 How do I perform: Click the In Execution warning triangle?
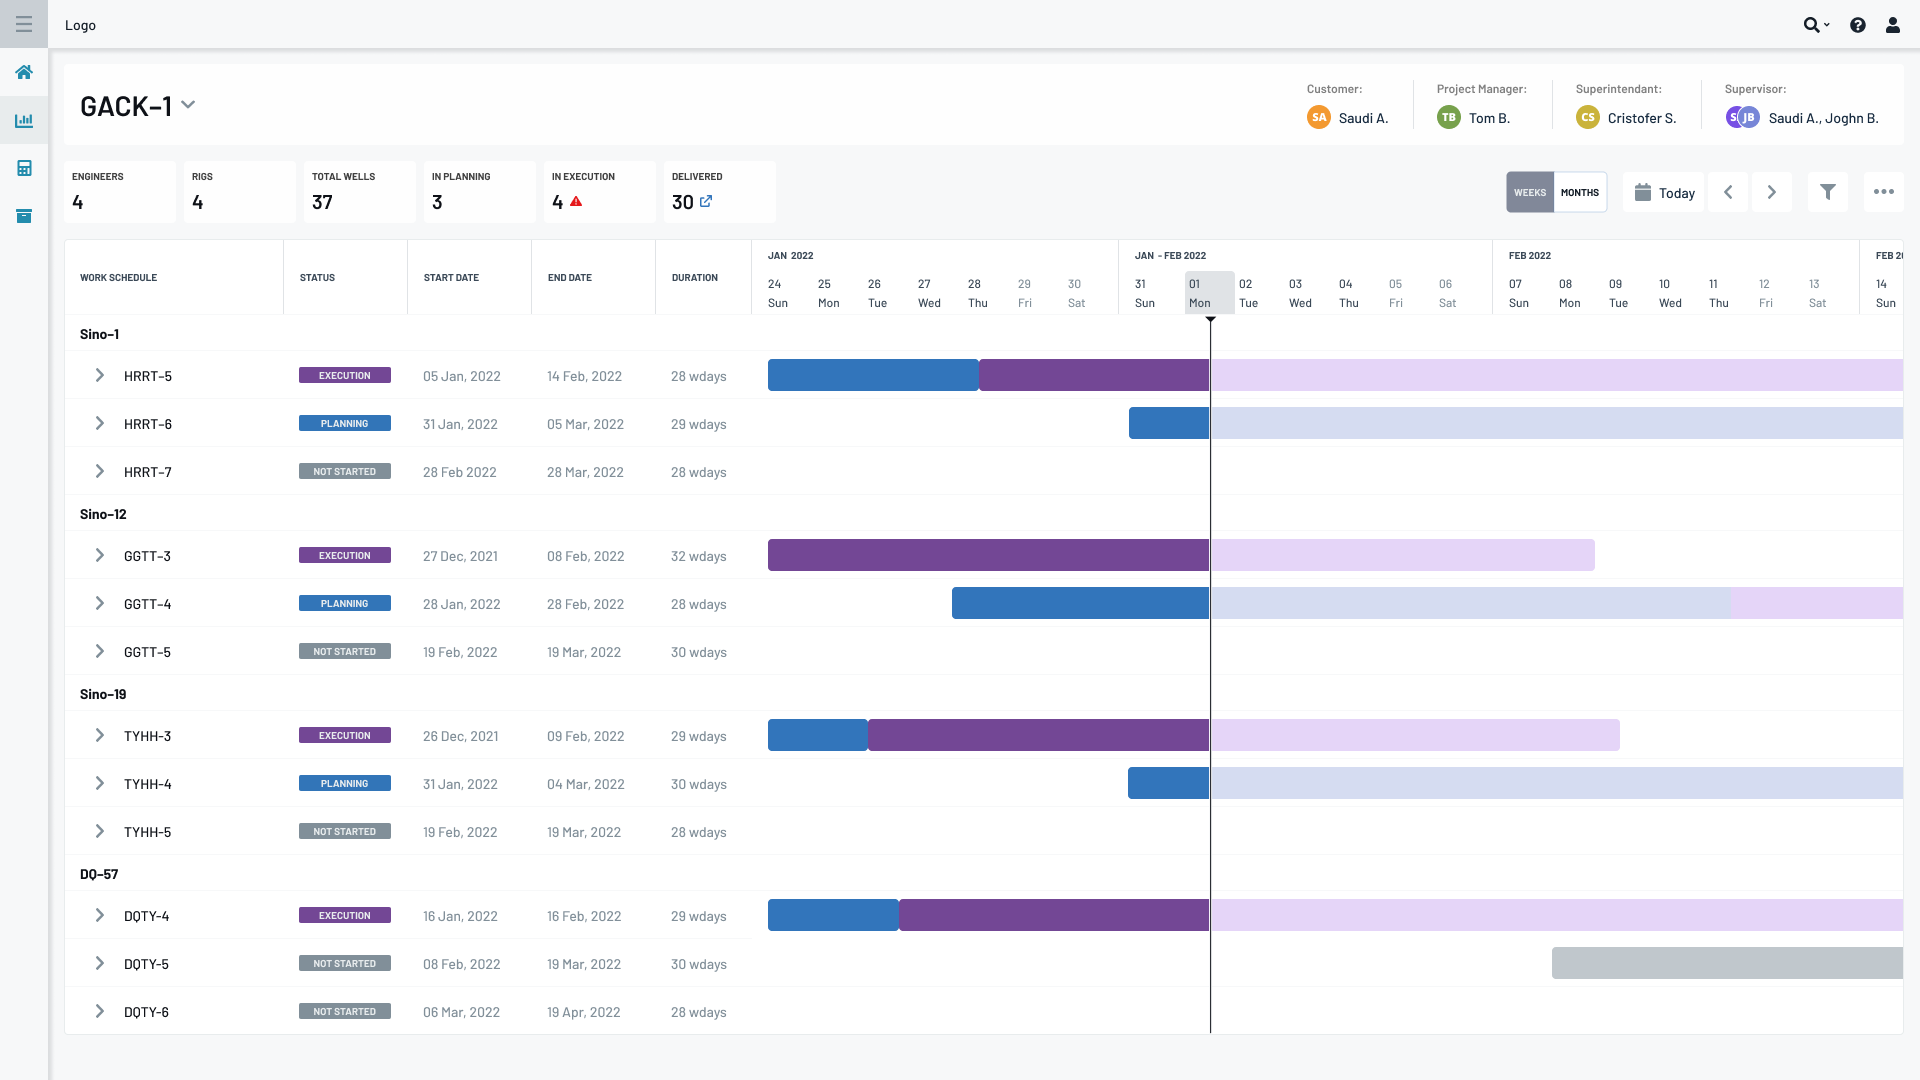(576, 201)
